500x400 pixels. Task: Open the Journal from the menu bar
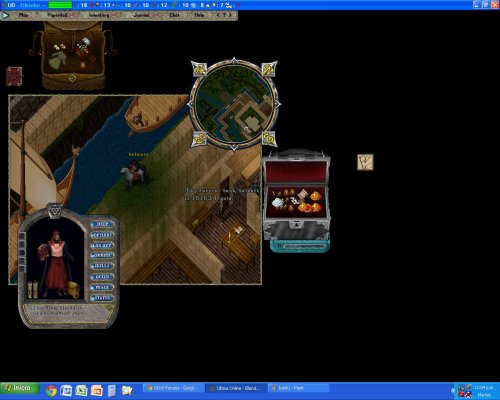[141, 15]
